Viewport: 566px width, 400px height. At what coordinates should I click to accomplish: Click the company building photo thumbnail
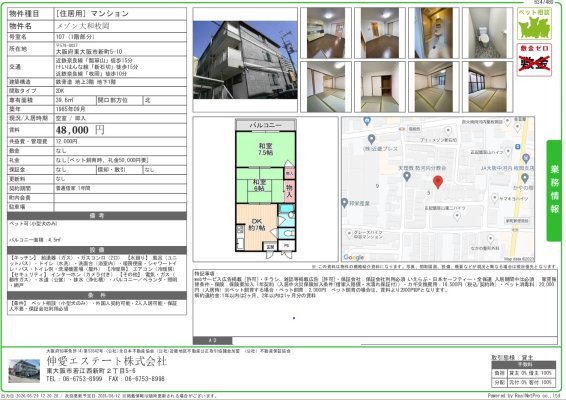[x=24, y=371]
